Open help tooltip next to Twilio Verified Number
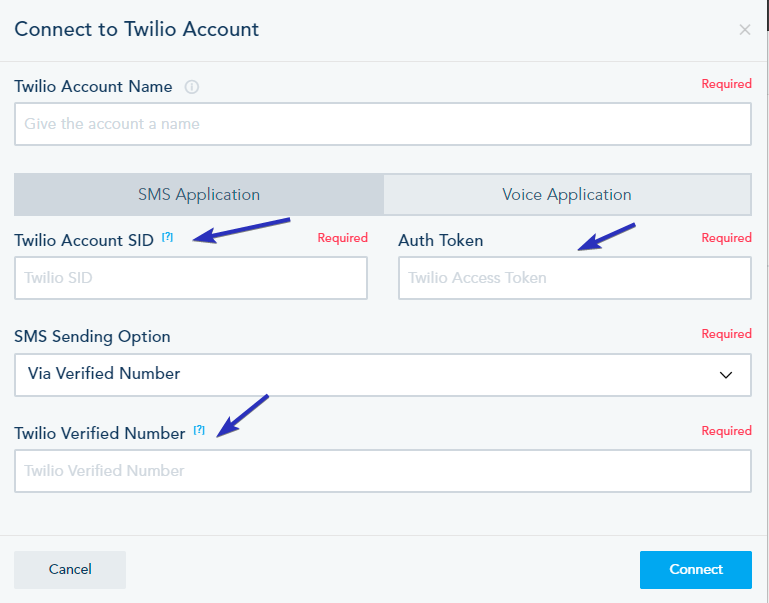The height and width of the screenshot is (603, 769). click(199, 430)
